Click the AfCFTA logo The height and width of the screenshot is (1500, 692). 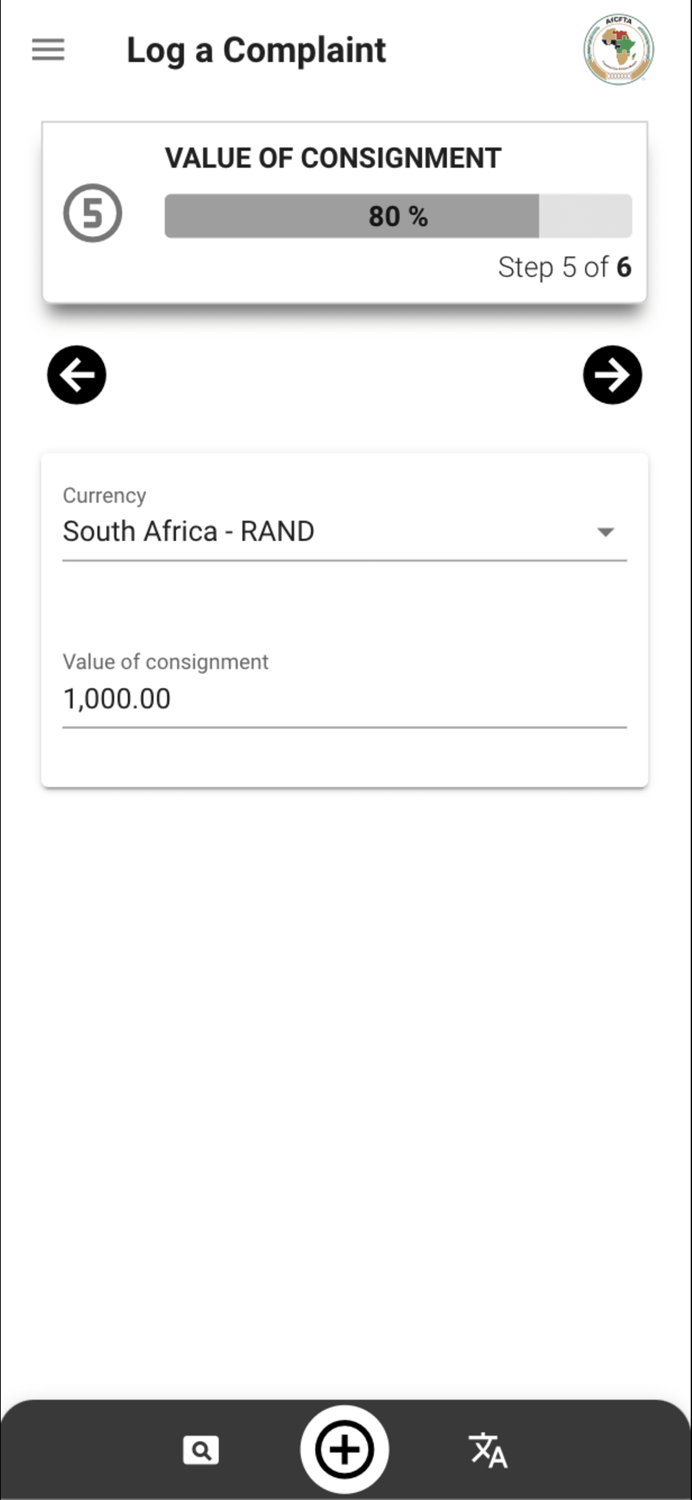tap(617, 49)
